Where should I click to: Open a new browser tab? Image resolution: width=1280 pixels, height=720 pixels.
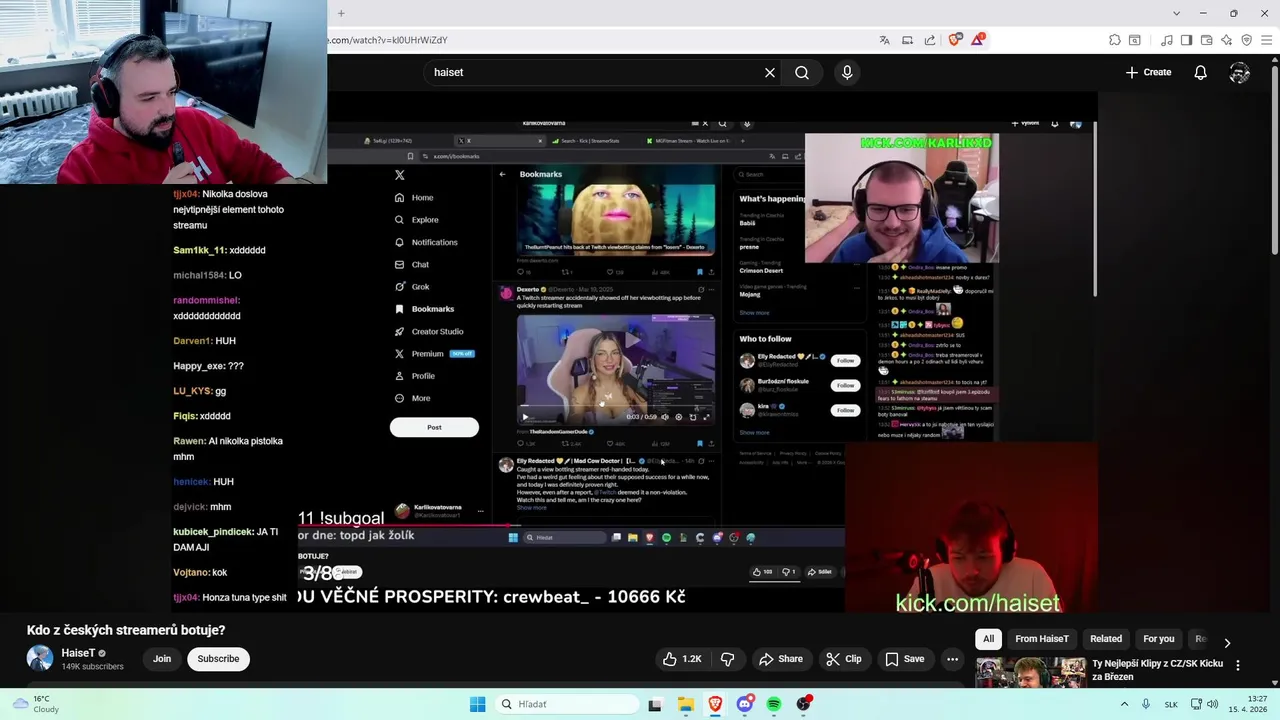[341, 13]
